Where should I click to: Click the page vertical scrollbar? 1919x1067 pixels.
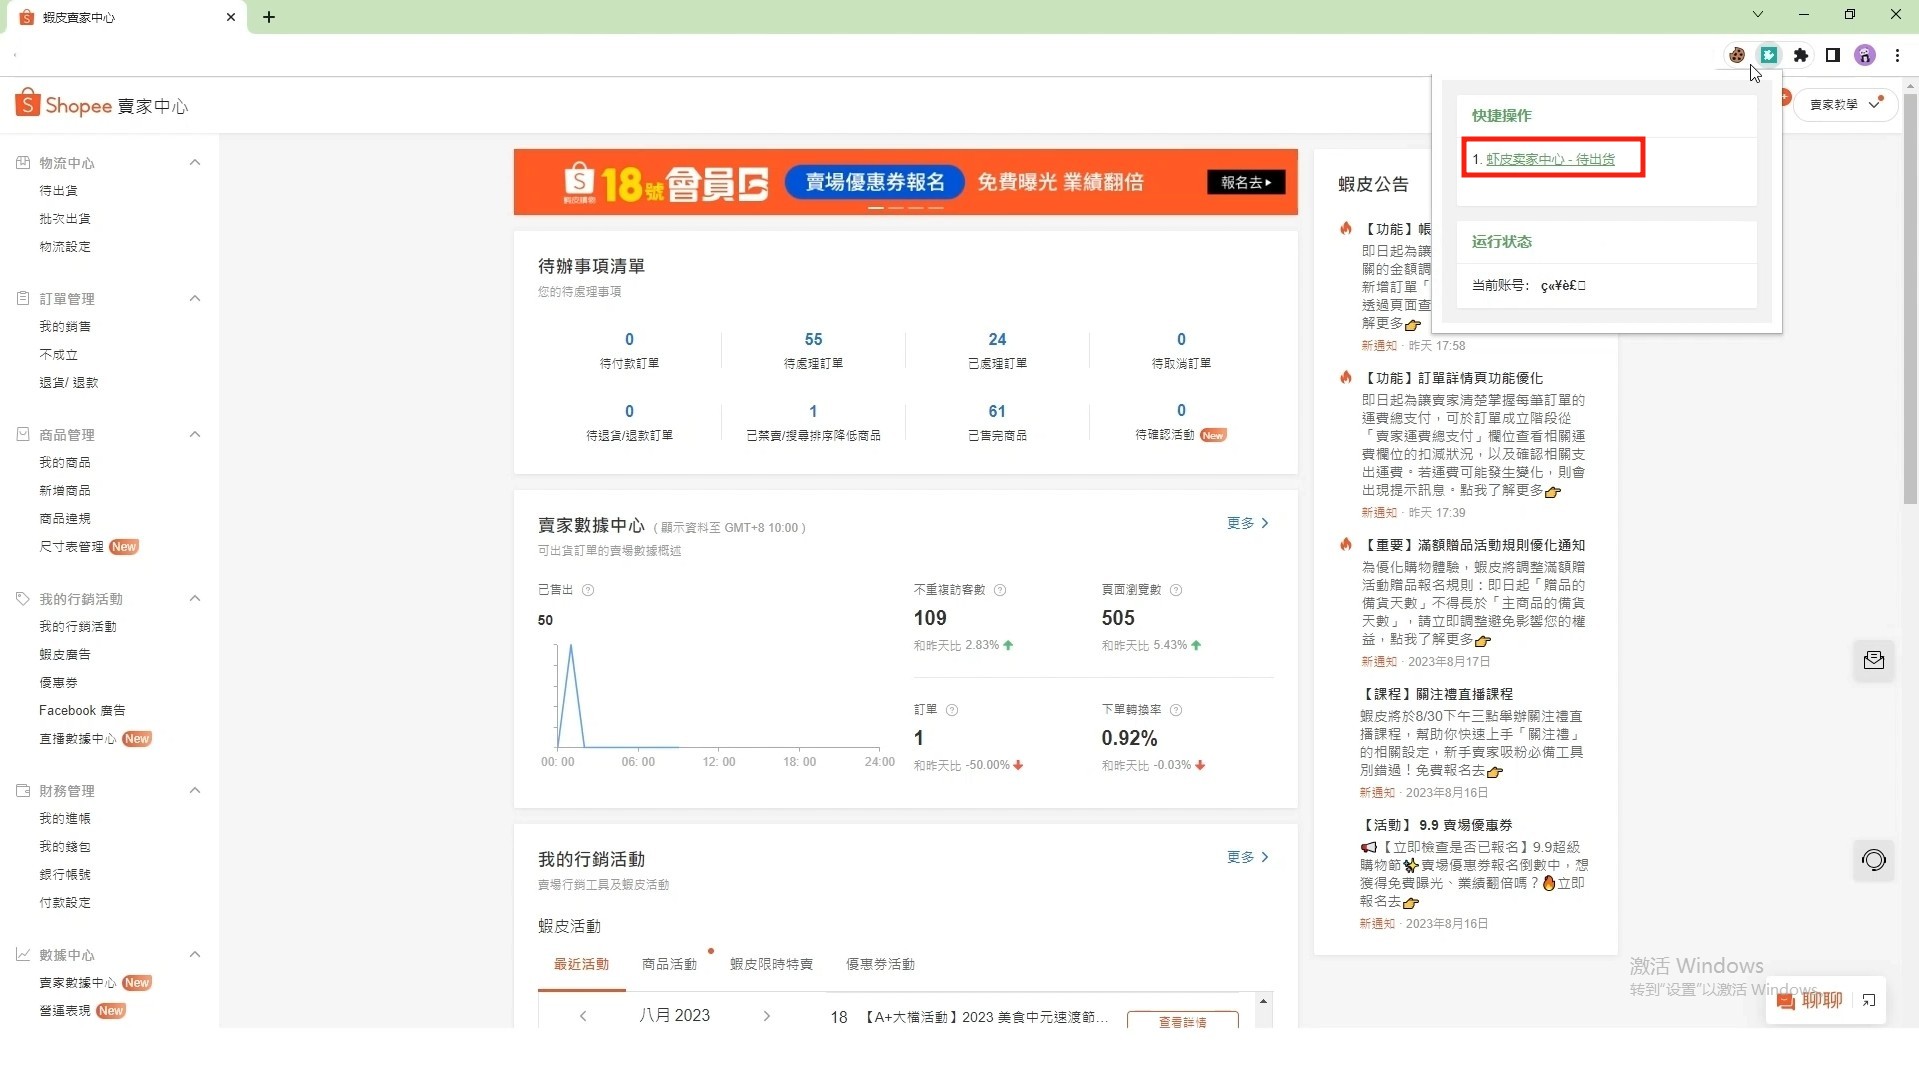(x=1910, y=300)
